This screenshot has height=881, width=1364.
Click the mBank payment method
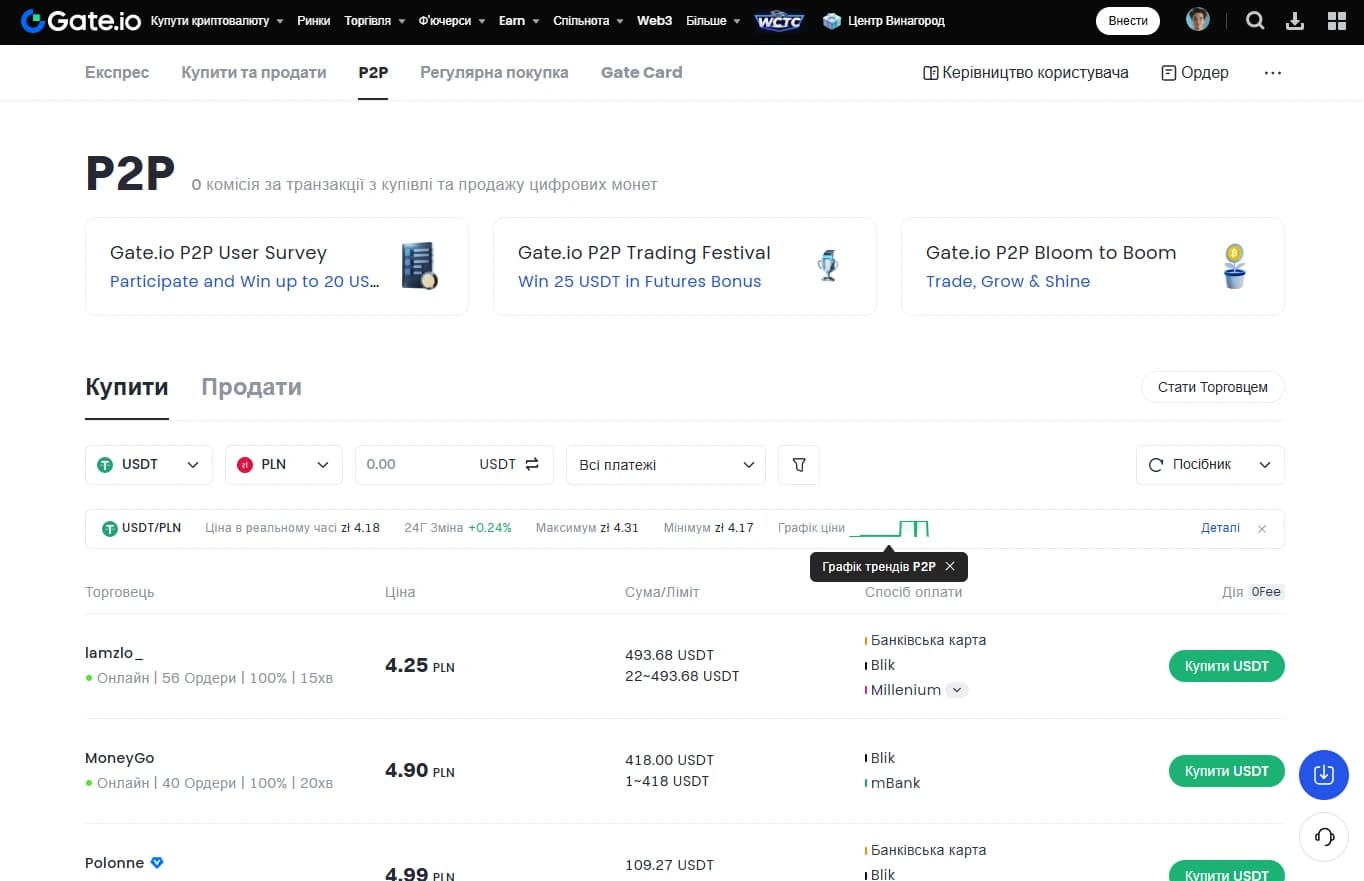tap(895, 783)
